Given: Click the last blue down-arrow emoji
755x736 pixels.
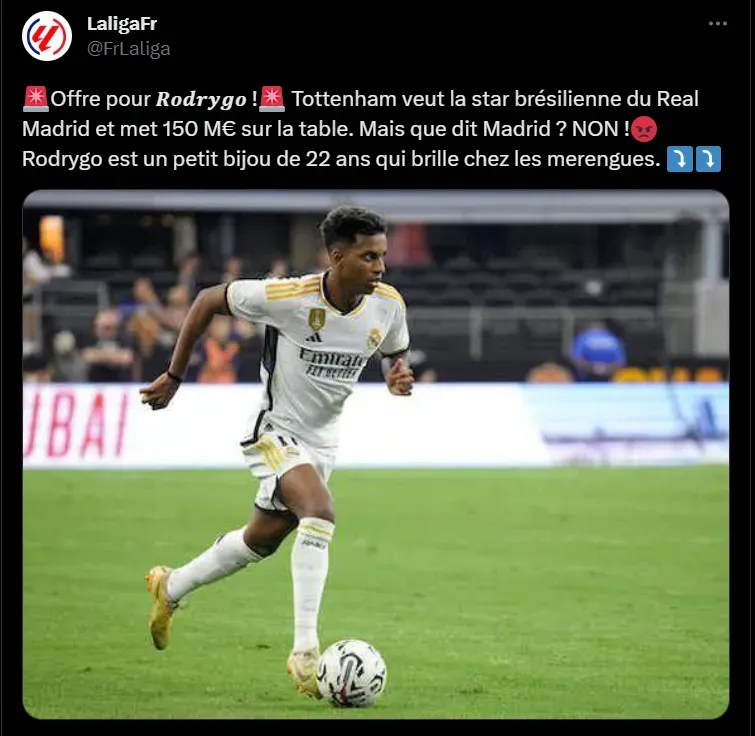Looking at the screenshot, I should pyautogui.click(x=708, y=159).
